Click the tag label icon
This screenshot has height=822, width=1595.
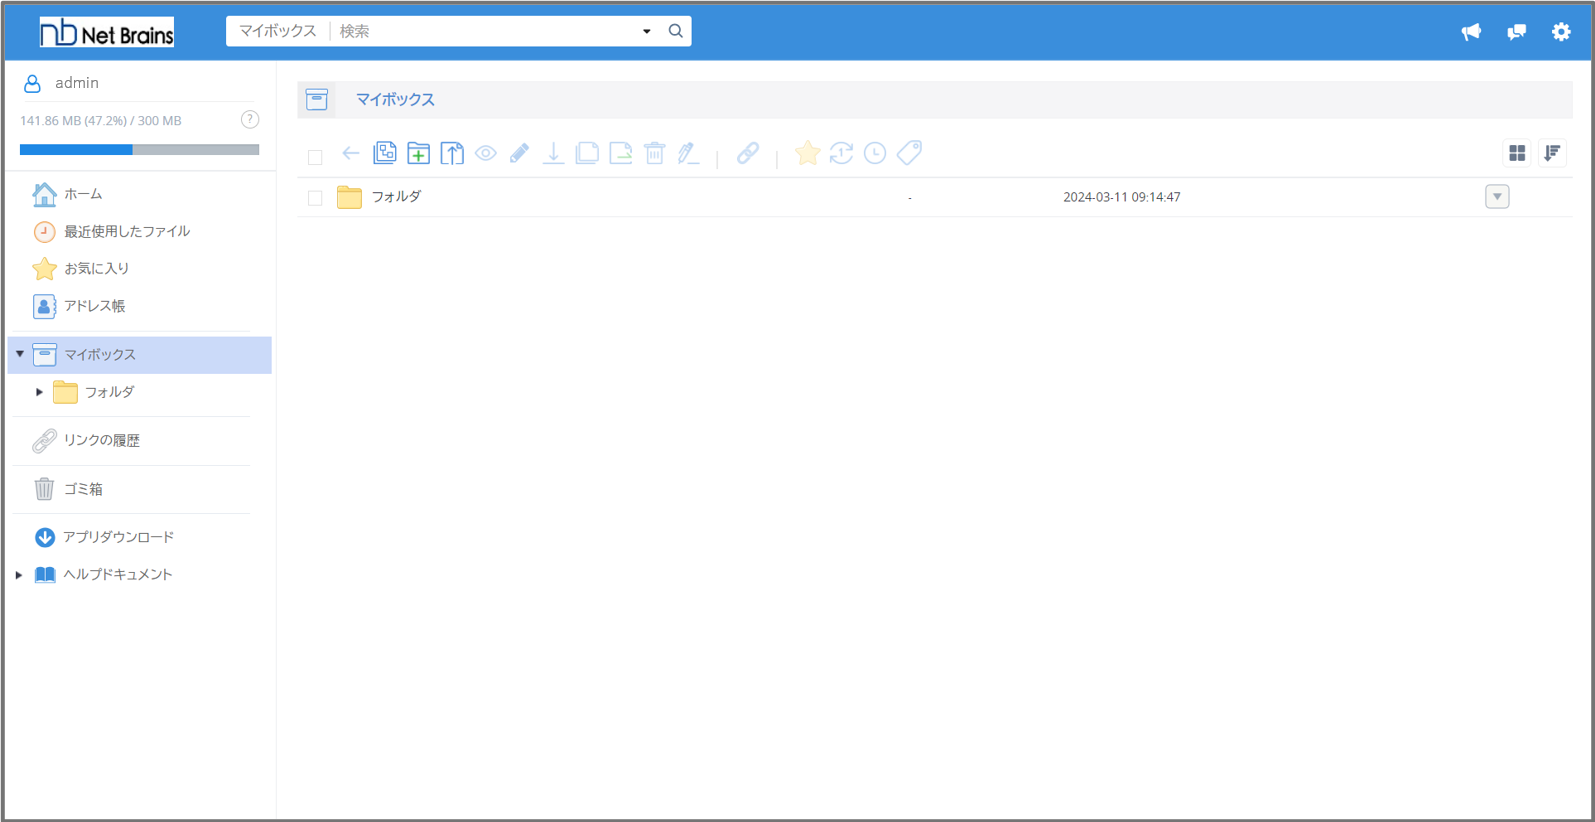909,153
